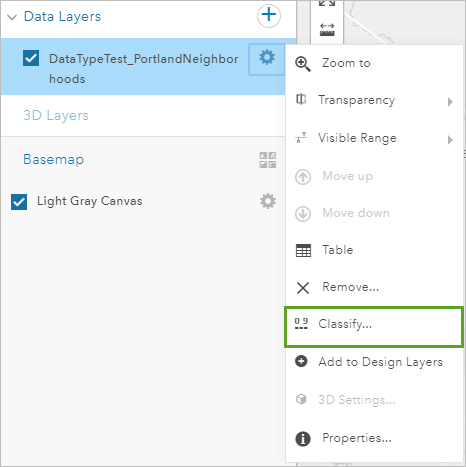Click the Zoom to magnifier icon
The height and width of the screenshot is (467, 466).
point(303,64)
